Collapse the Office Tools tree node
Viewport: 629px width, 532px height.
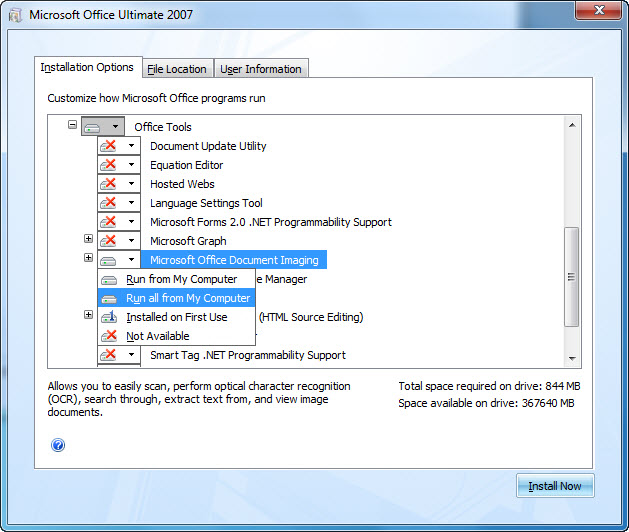72,125
